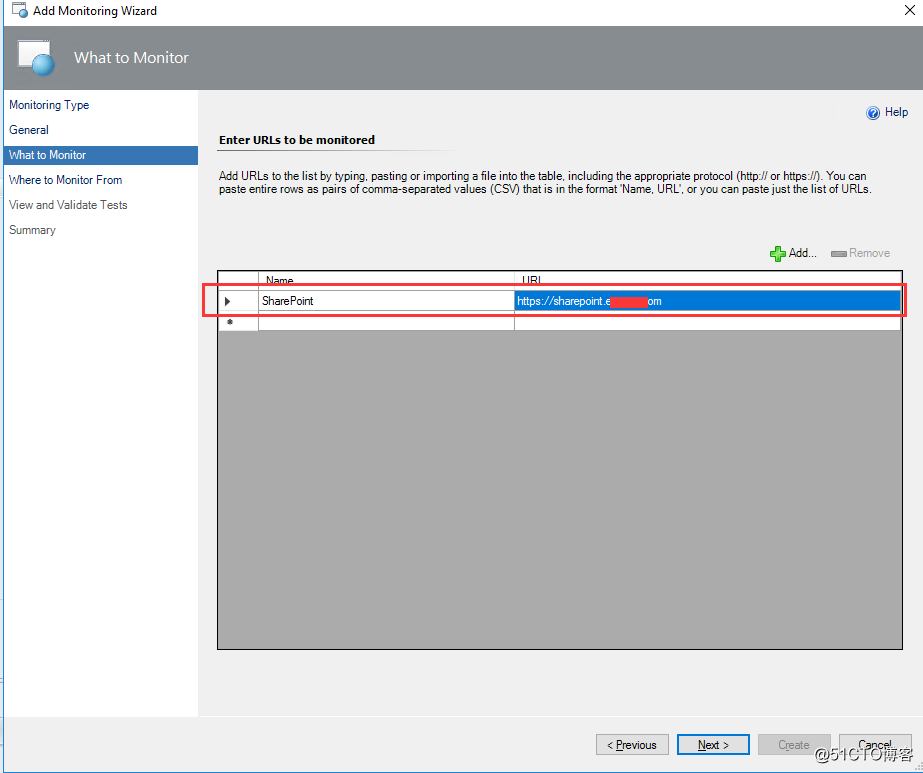Open the Help link

pyautogui.click(x=896, y=112)
